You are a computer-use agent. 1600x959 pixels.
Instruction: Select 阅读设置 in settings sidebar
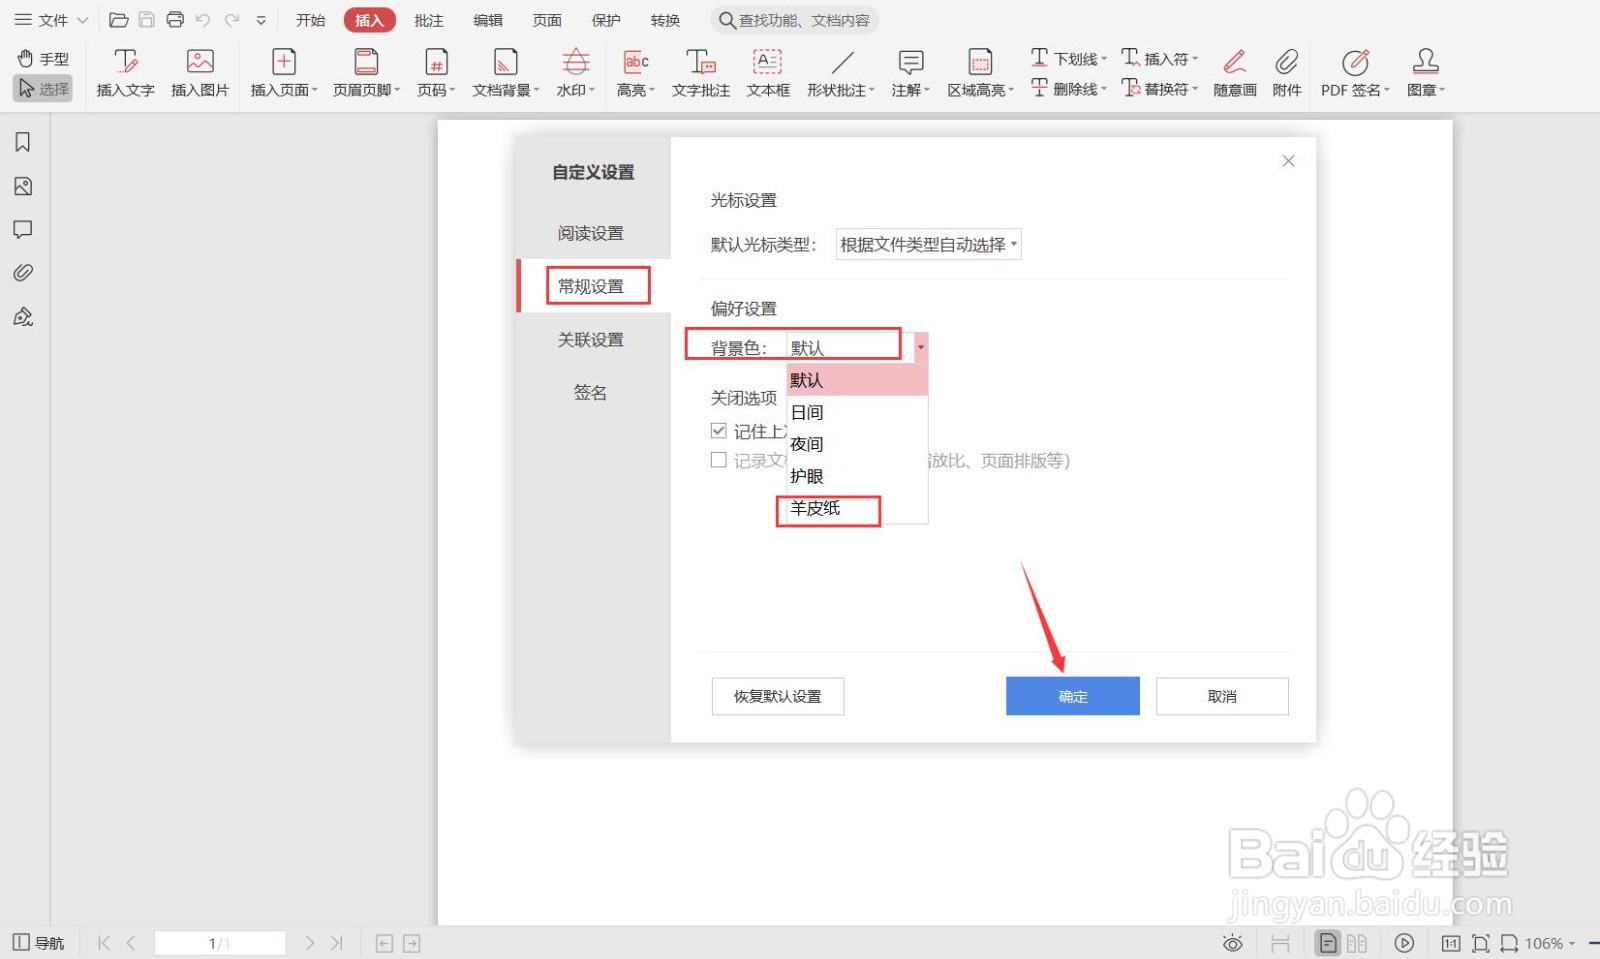591,233
